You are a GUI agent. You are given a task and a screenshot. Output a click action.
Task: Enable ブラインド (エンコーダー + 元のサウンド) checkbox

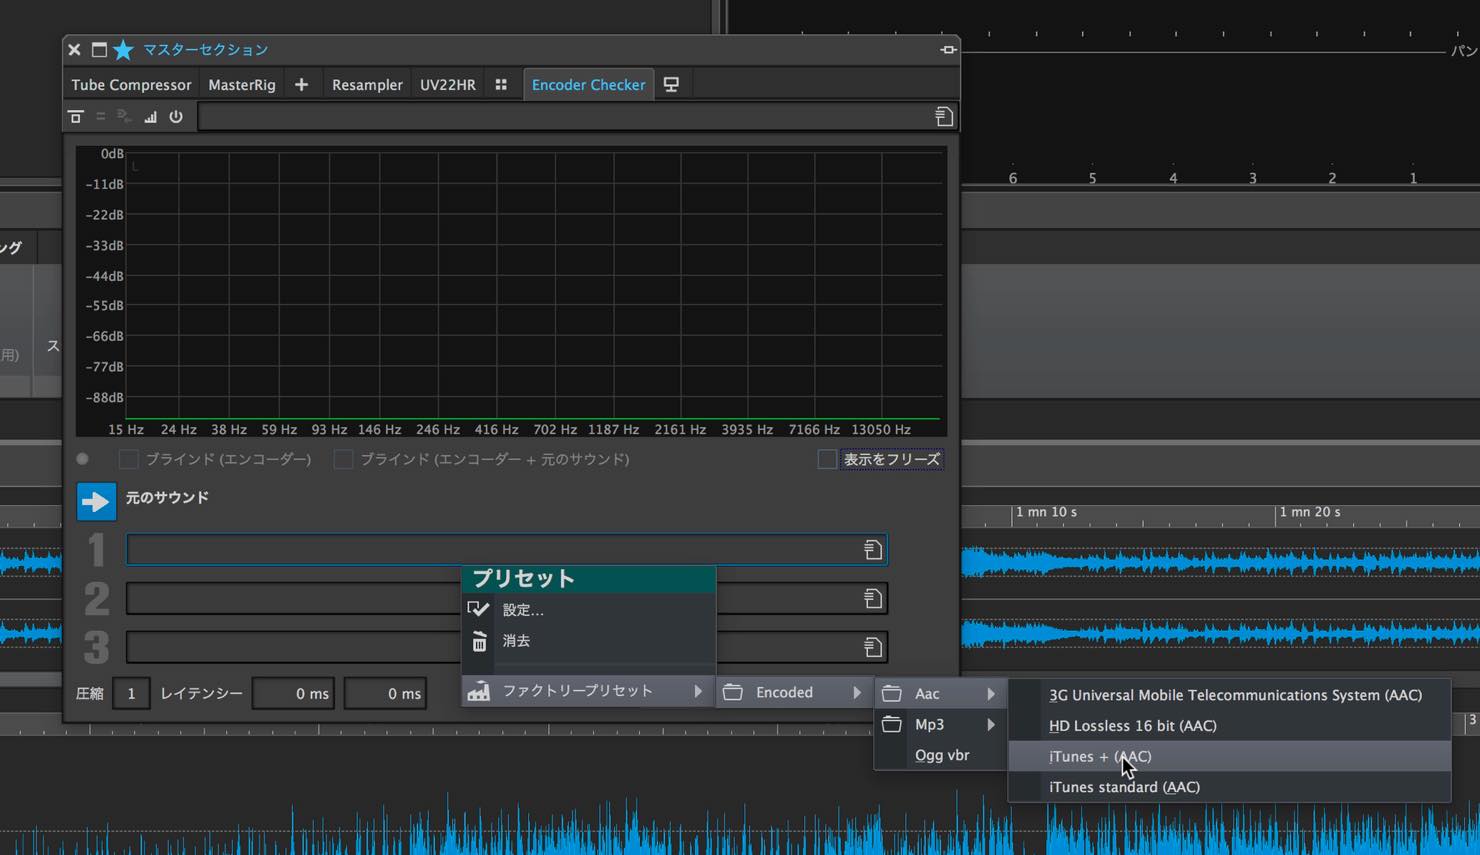[x=343, y=459]
